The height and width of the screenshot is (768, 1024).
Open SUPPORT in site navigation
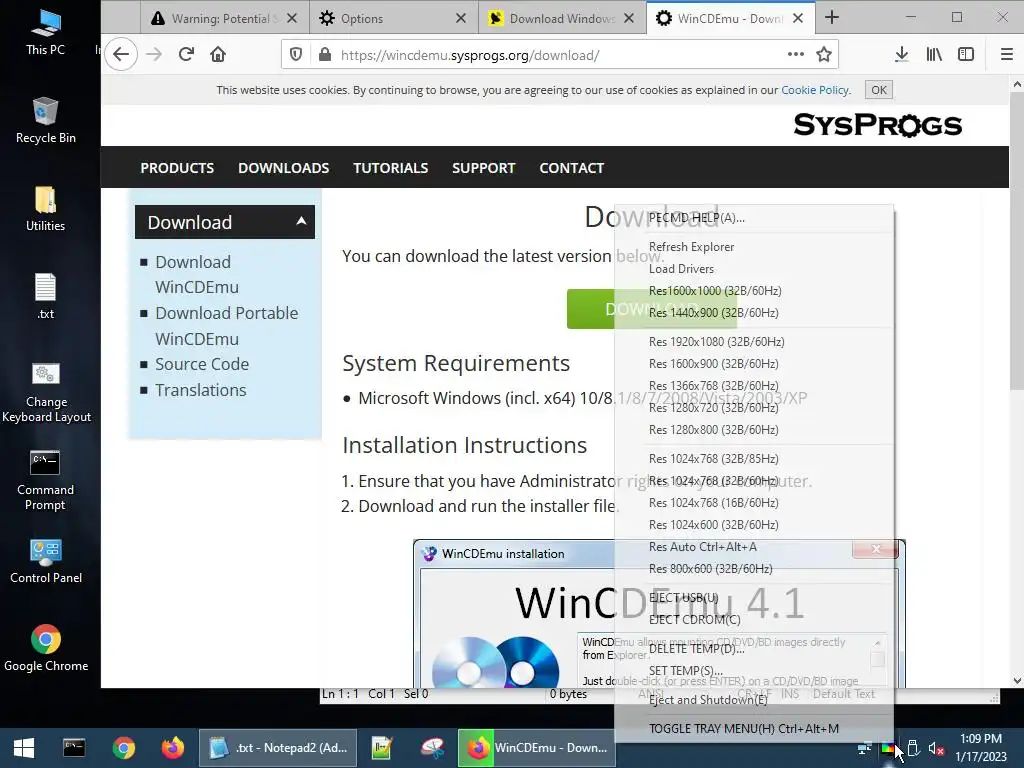click(x=483, y=168)
